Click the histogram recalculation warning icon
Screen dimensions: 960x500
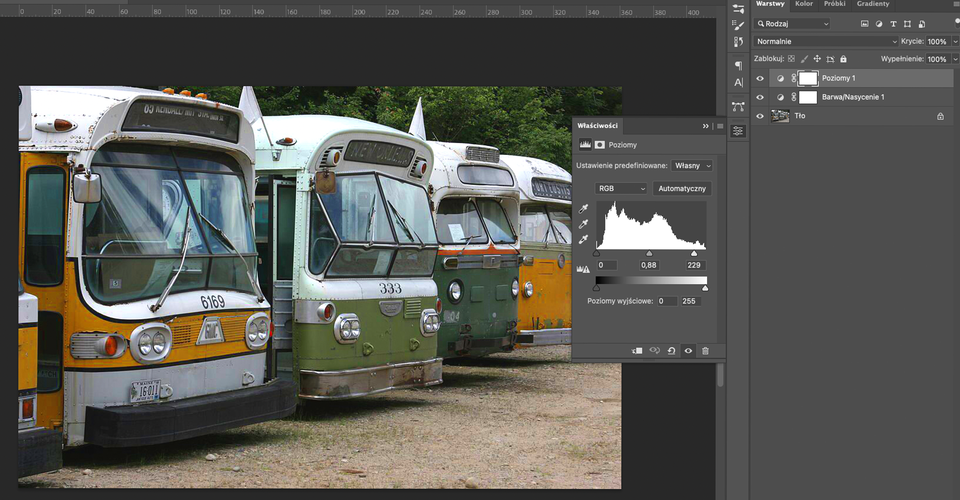click(583, 269)
